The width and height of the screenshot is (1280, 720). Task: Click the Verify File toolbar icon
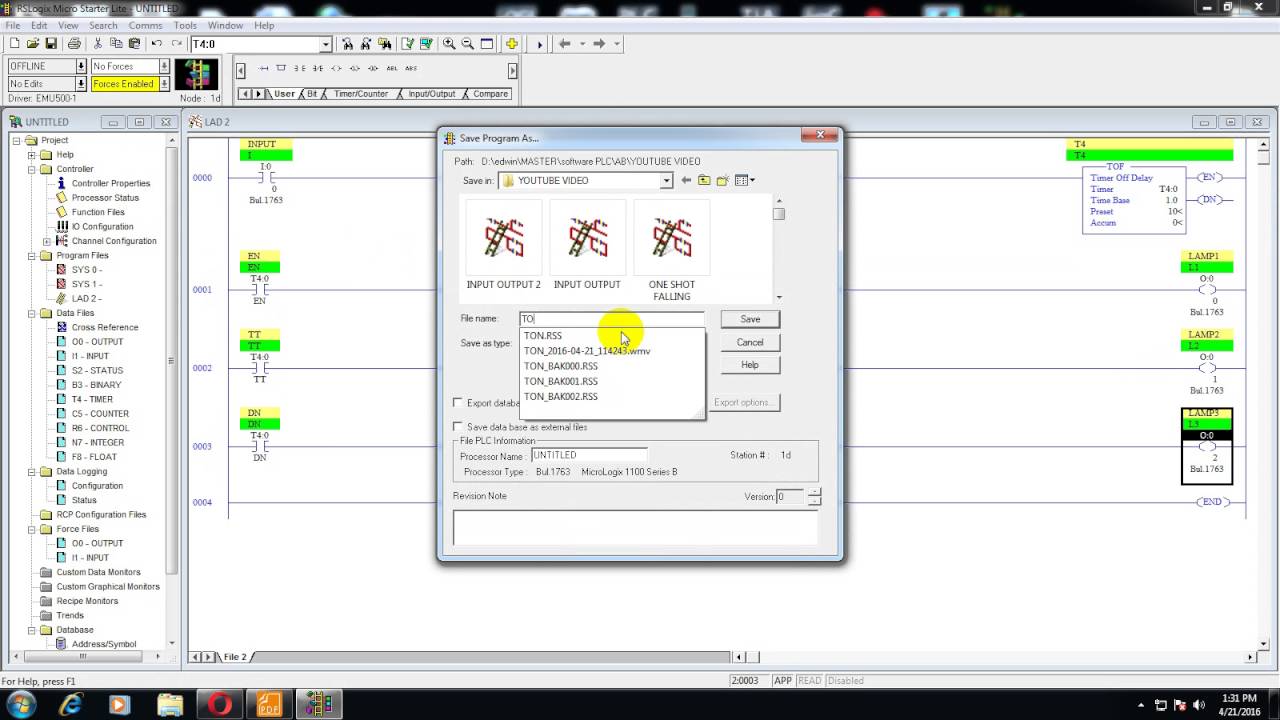[x=408, y=44]
